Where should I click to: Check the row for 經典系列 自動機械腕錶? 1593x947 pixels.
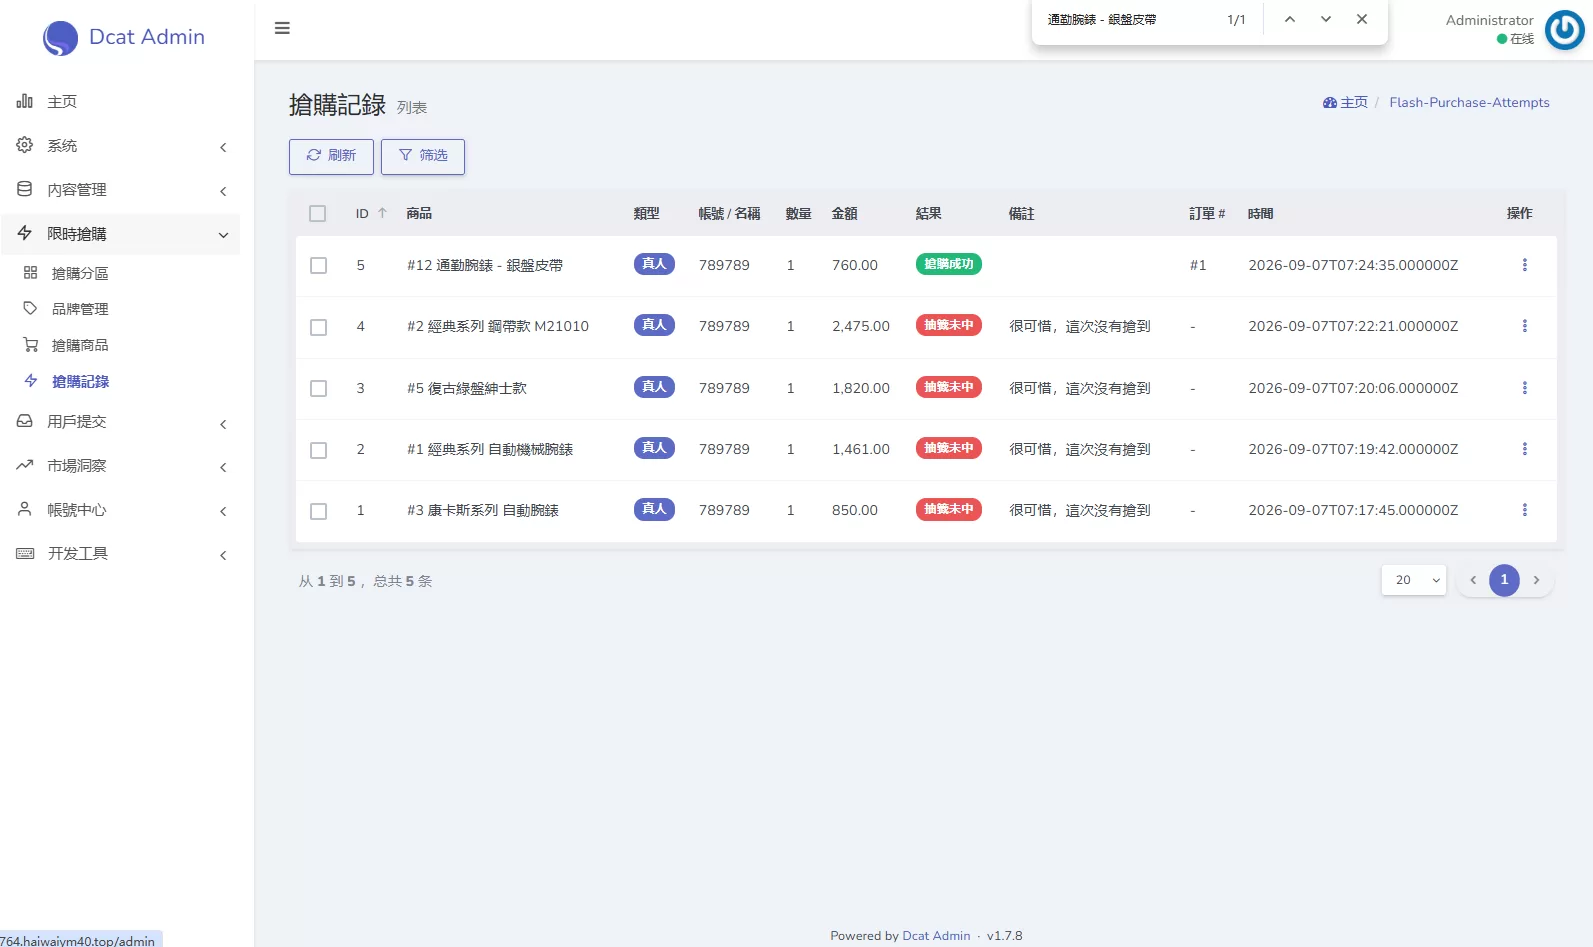(x=318, y=450)
